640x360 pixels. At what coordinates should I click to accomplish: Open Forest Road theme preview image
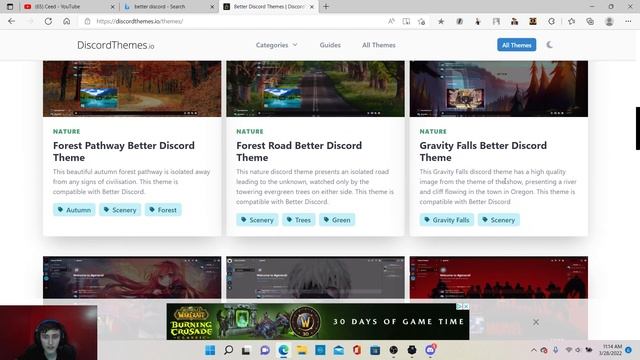point(315,89)
